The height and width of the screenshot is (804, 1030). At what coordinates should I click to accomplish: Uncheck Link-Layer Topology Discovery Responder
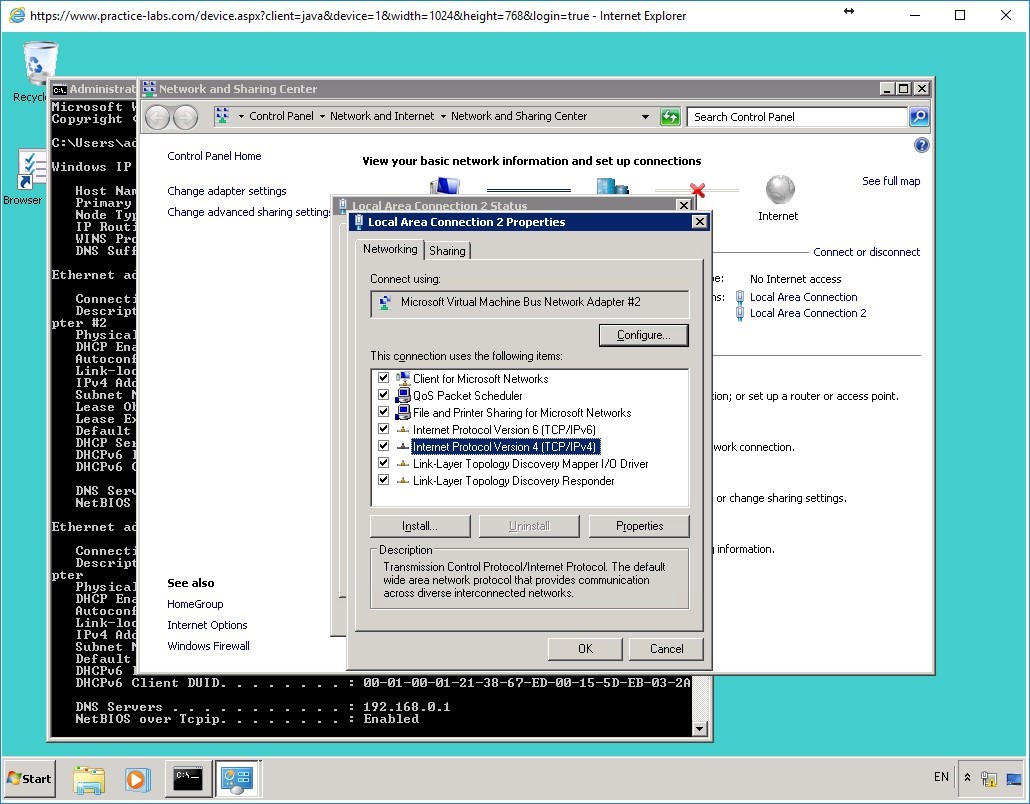(383, 480)
